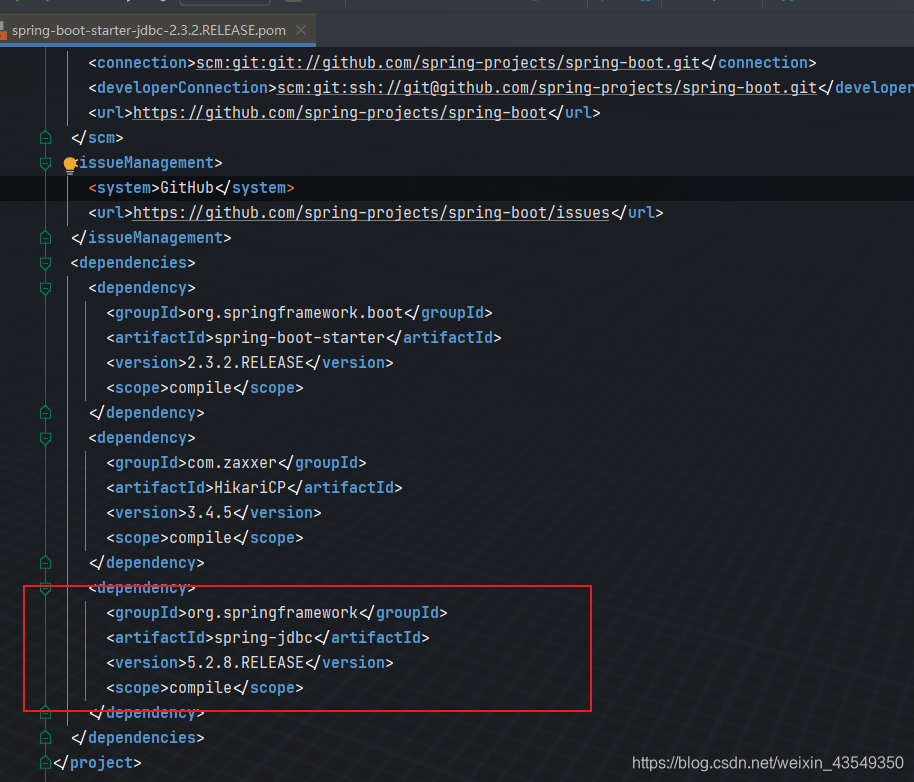This screenshot has width=914, height=782.
Task: Click the fold marker beside the project closing tag
Action: pyautogui.click(x=45, y=762)
